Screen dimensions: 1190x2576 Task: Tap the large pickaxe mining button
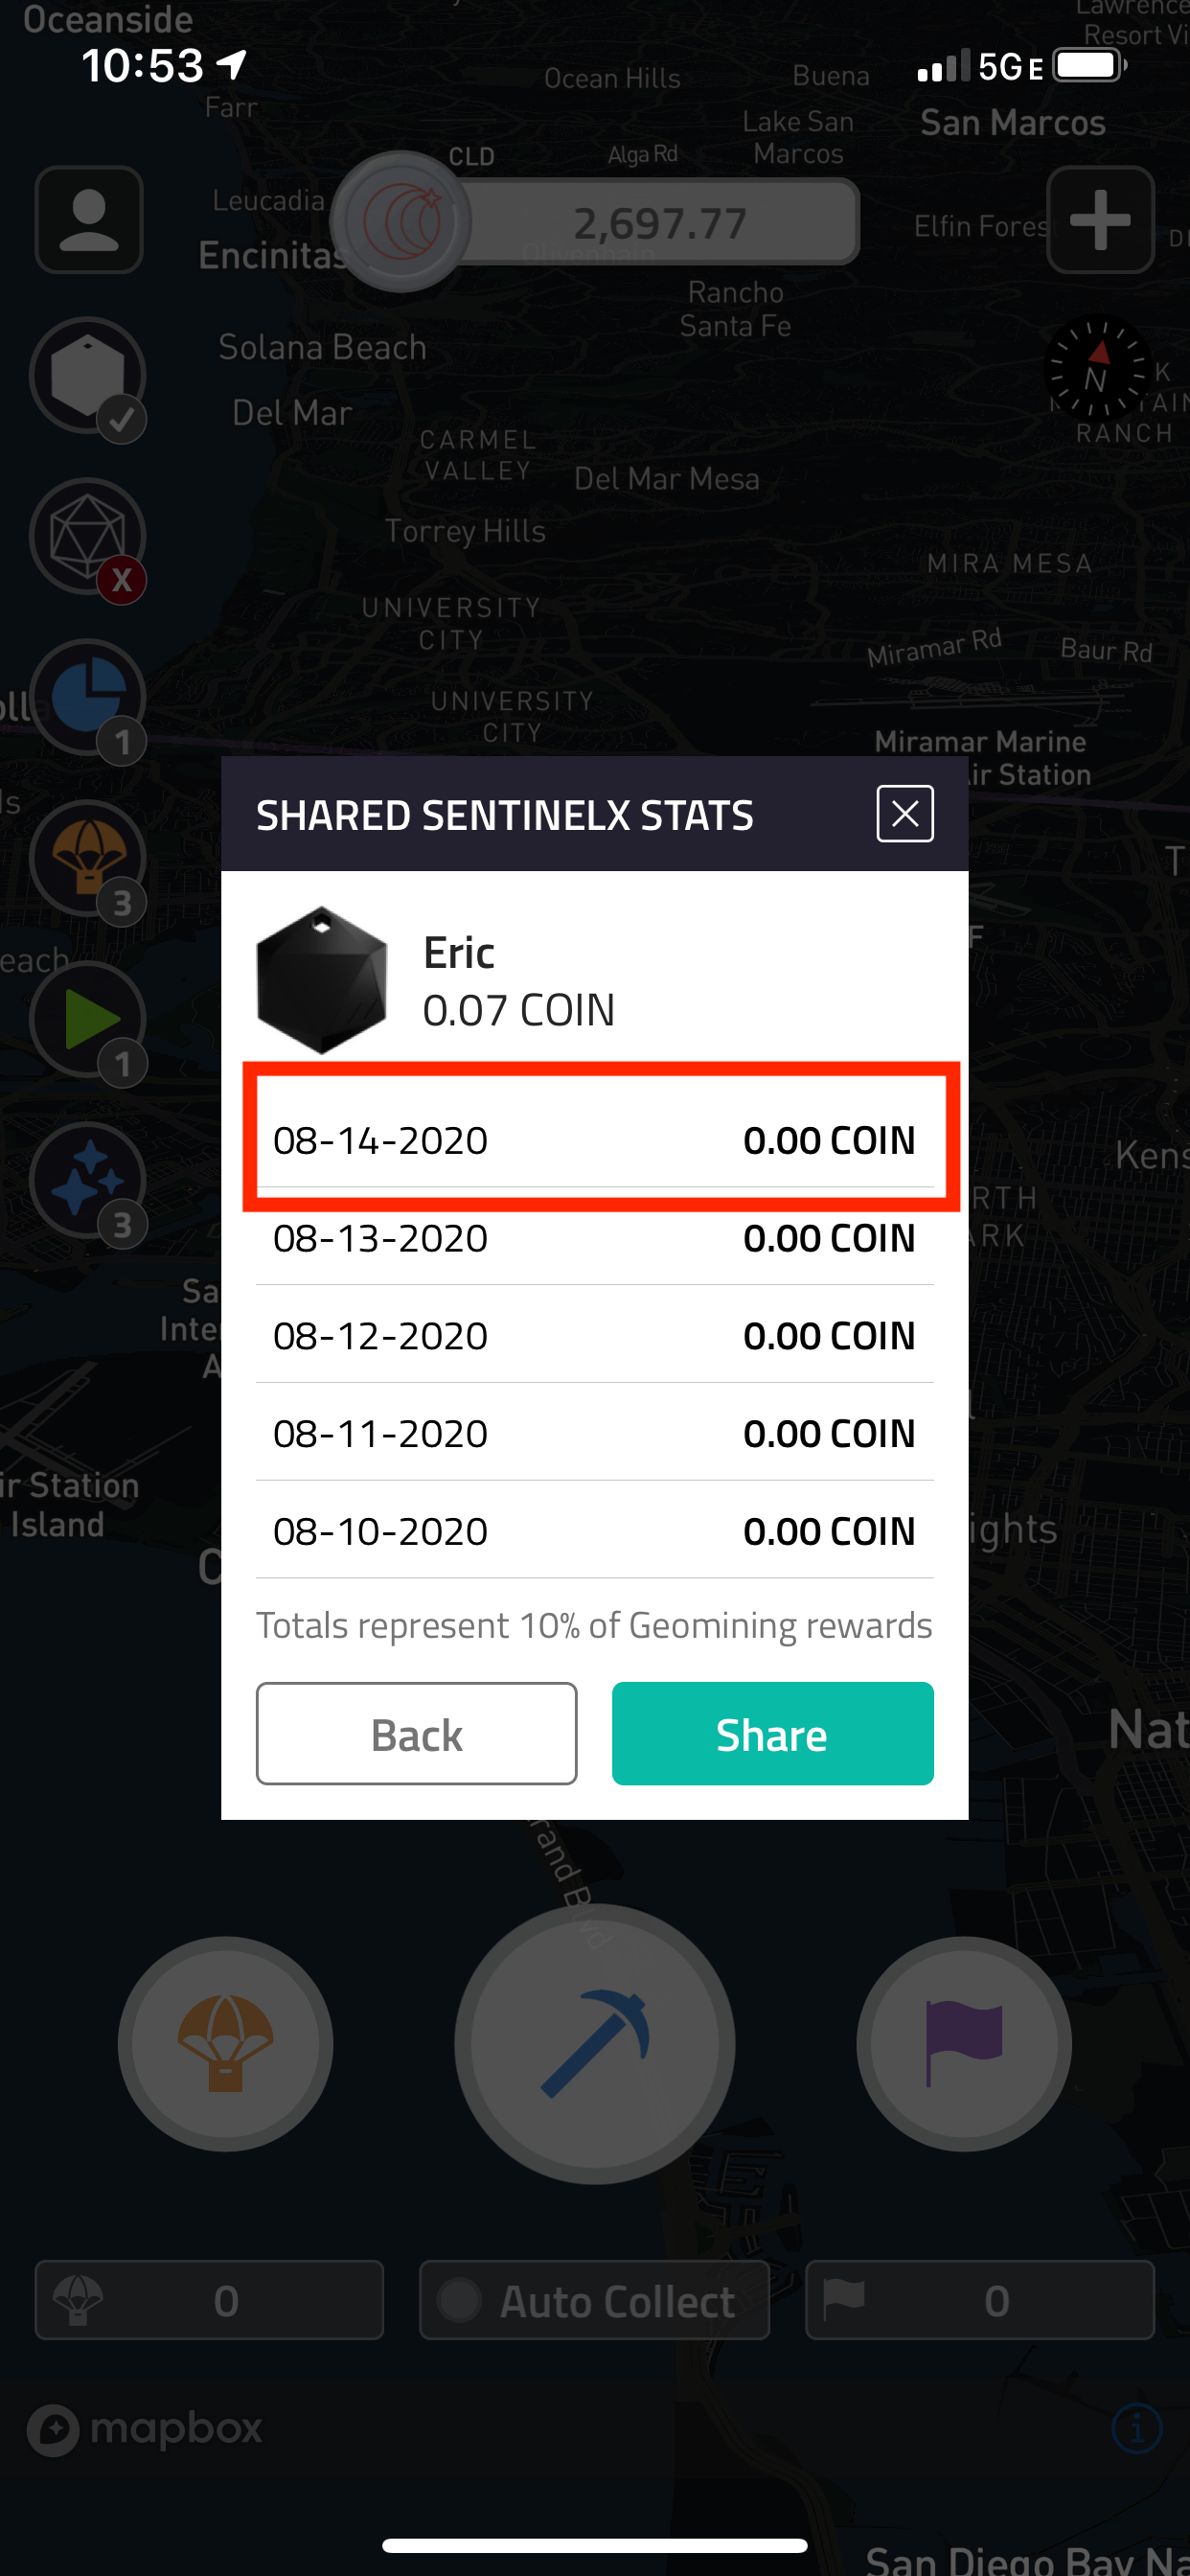click(595, 2043)
